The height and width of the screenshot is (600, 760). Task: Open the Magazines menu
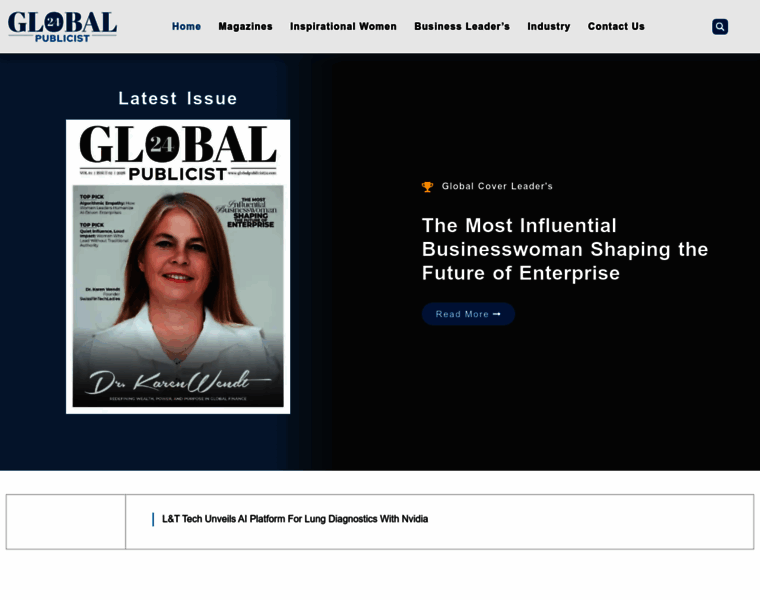click(245, 27)
